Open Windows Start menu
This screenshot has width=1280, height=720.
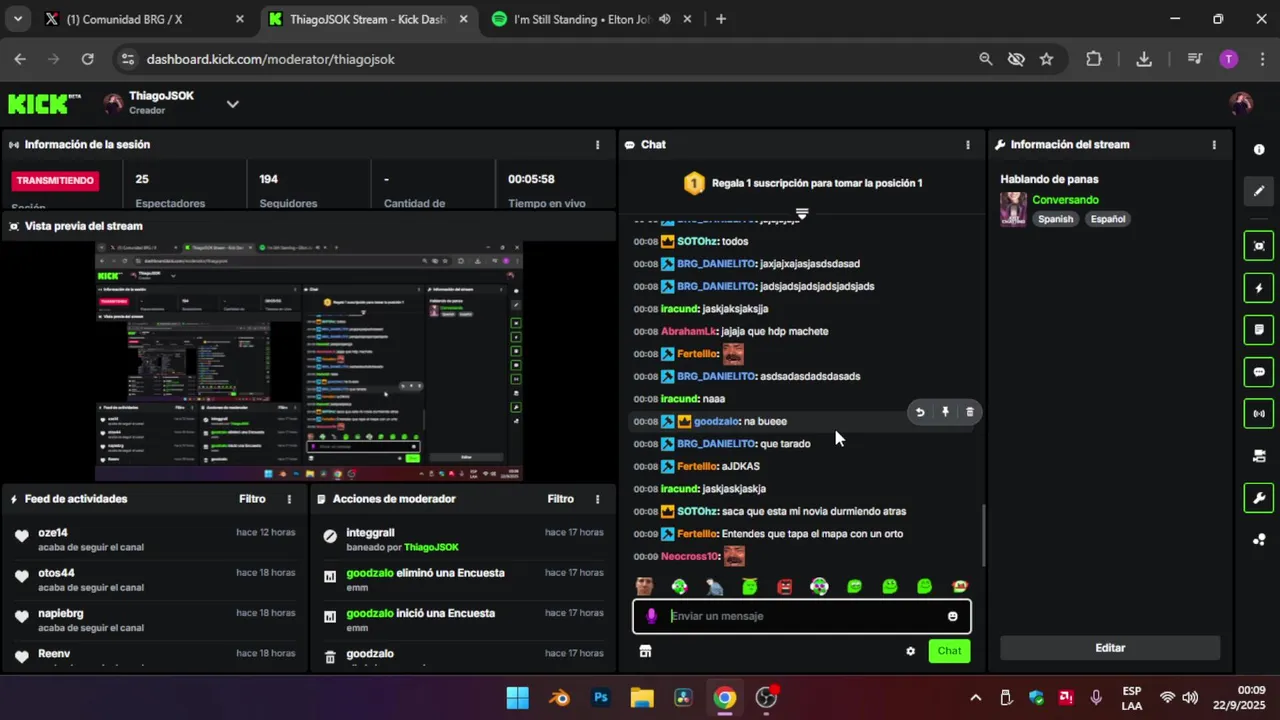517,698
